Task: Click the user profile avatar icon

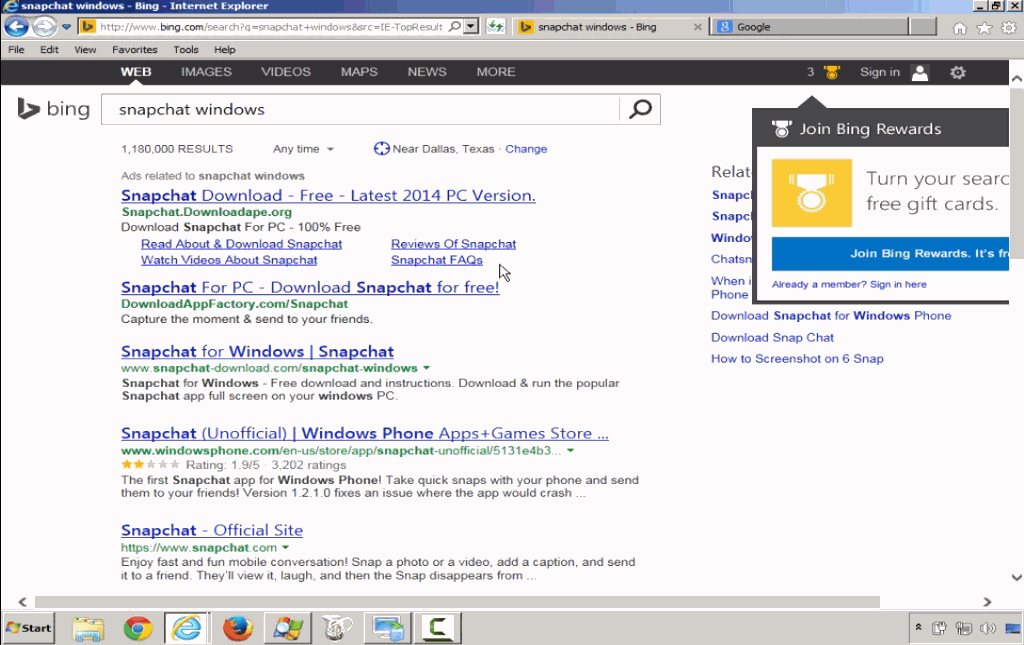Action: point(920,72)
